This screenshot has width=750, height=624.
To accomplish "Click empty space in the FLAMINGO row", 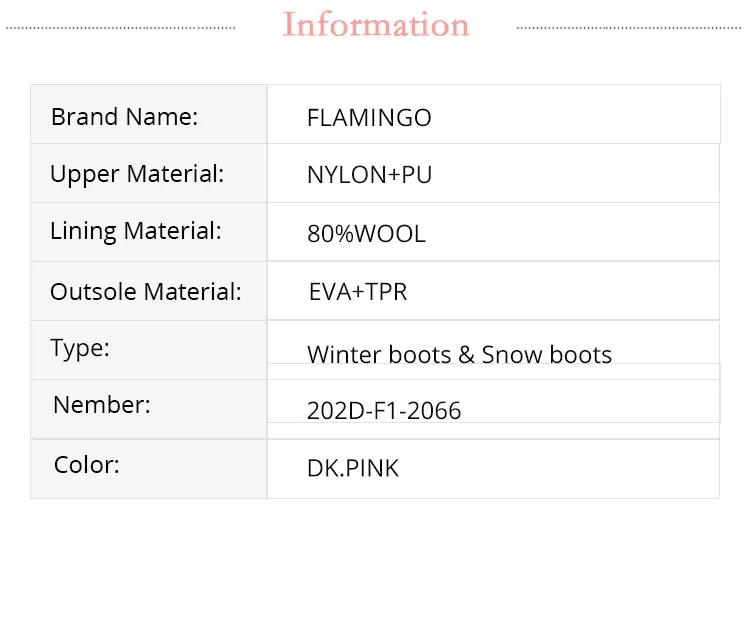I will [574, 115].
